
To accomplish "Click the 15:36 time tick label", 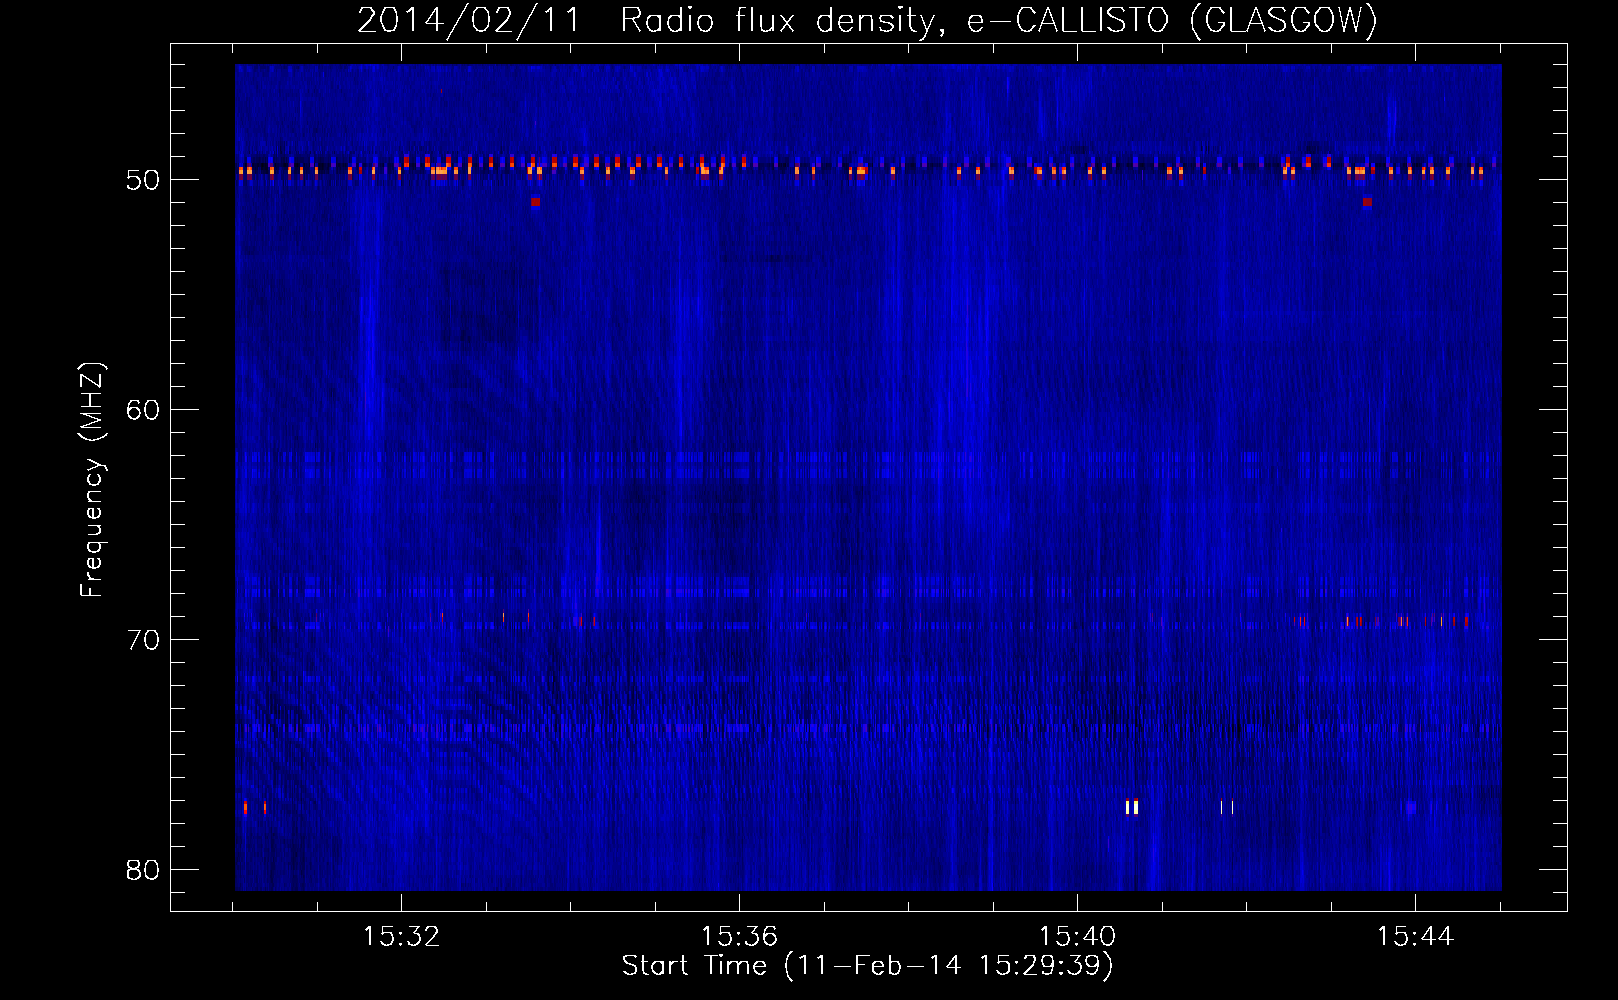I will pyautogui.click(x=739, y=937).
